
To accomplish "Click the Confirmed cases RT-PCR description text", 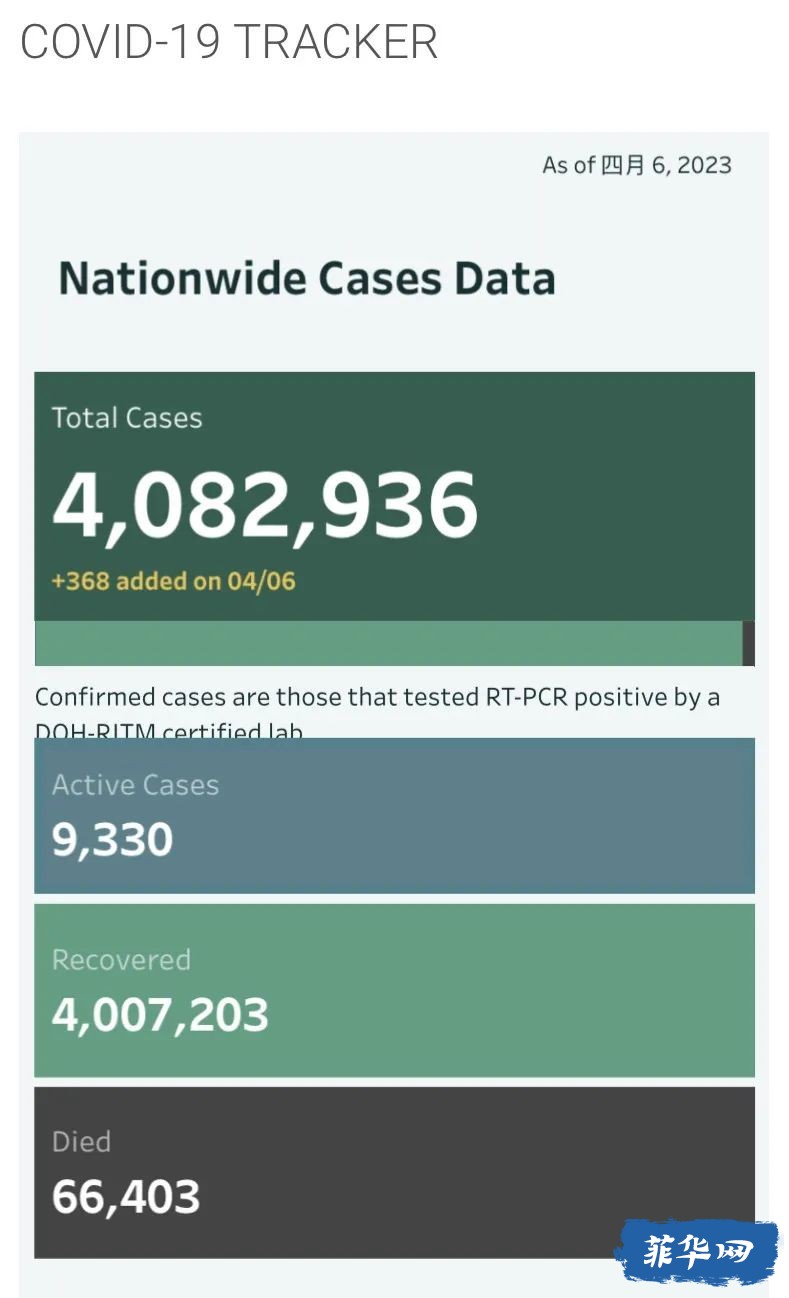I will point(377,712).
